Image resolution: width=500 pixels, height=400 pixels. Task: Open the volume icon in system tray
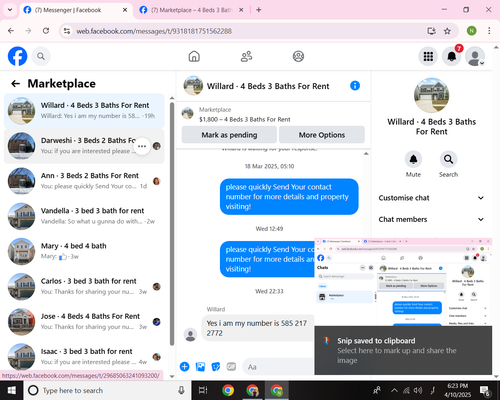coord(418,390)
